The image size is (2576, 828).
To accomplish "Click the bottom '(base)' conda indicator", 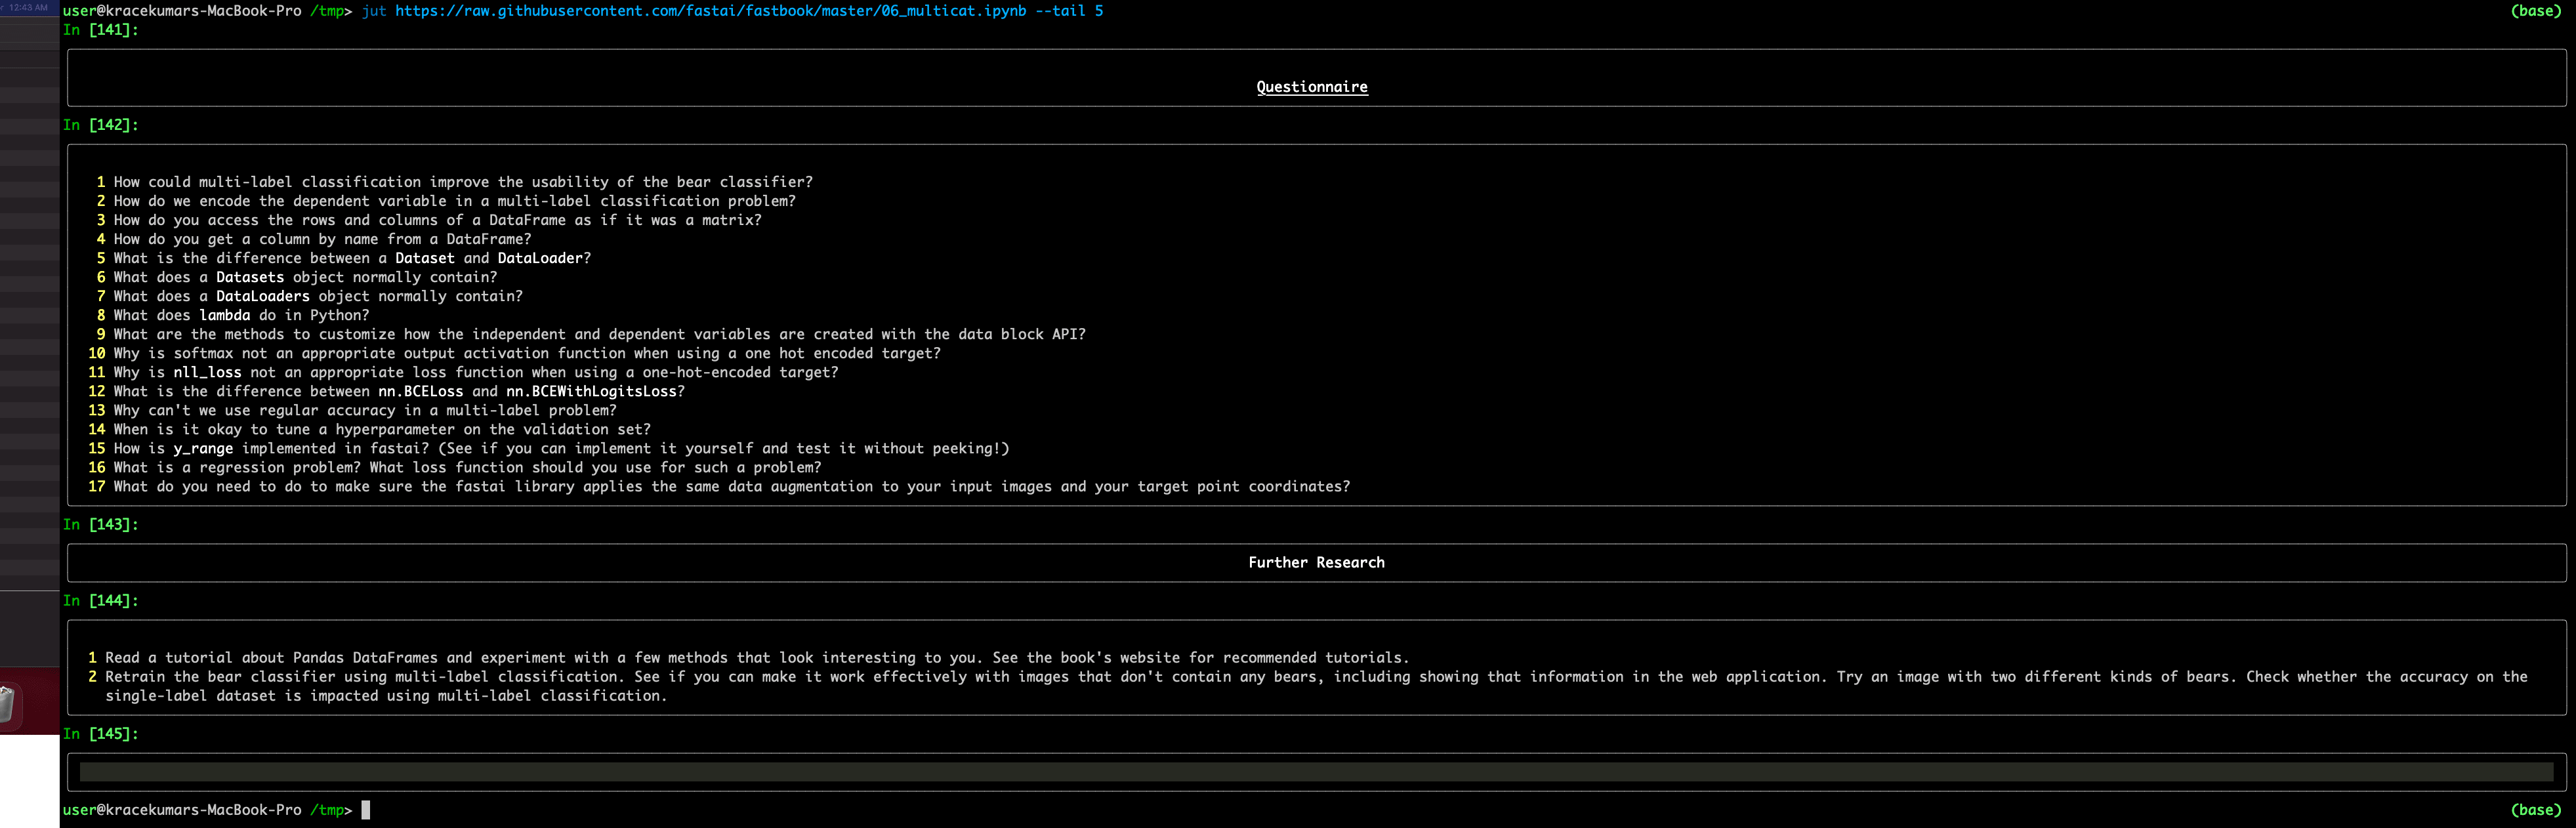I will [x=2536, y=810].
